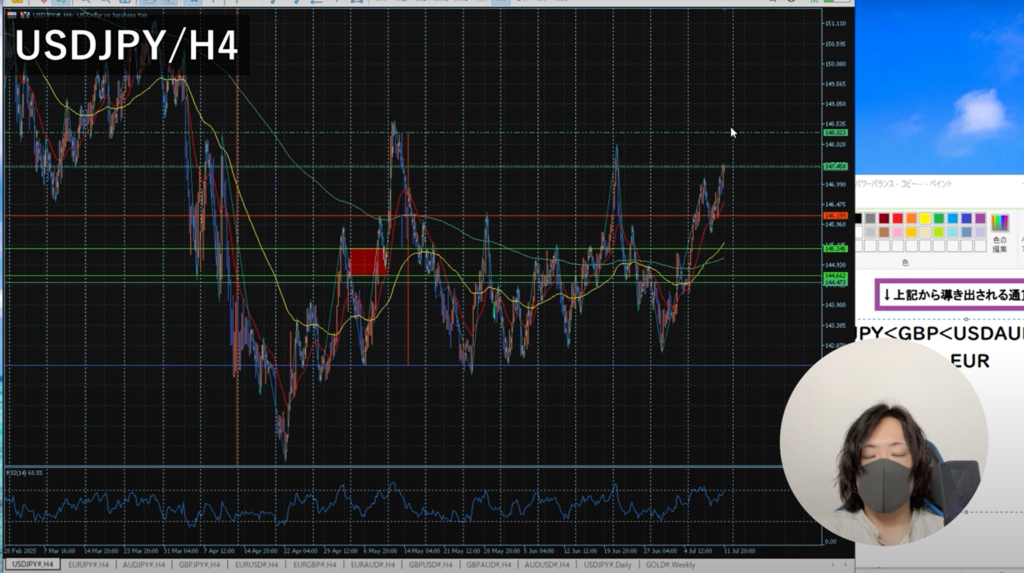Click the red rectangle object on chart

coord(368,261)
